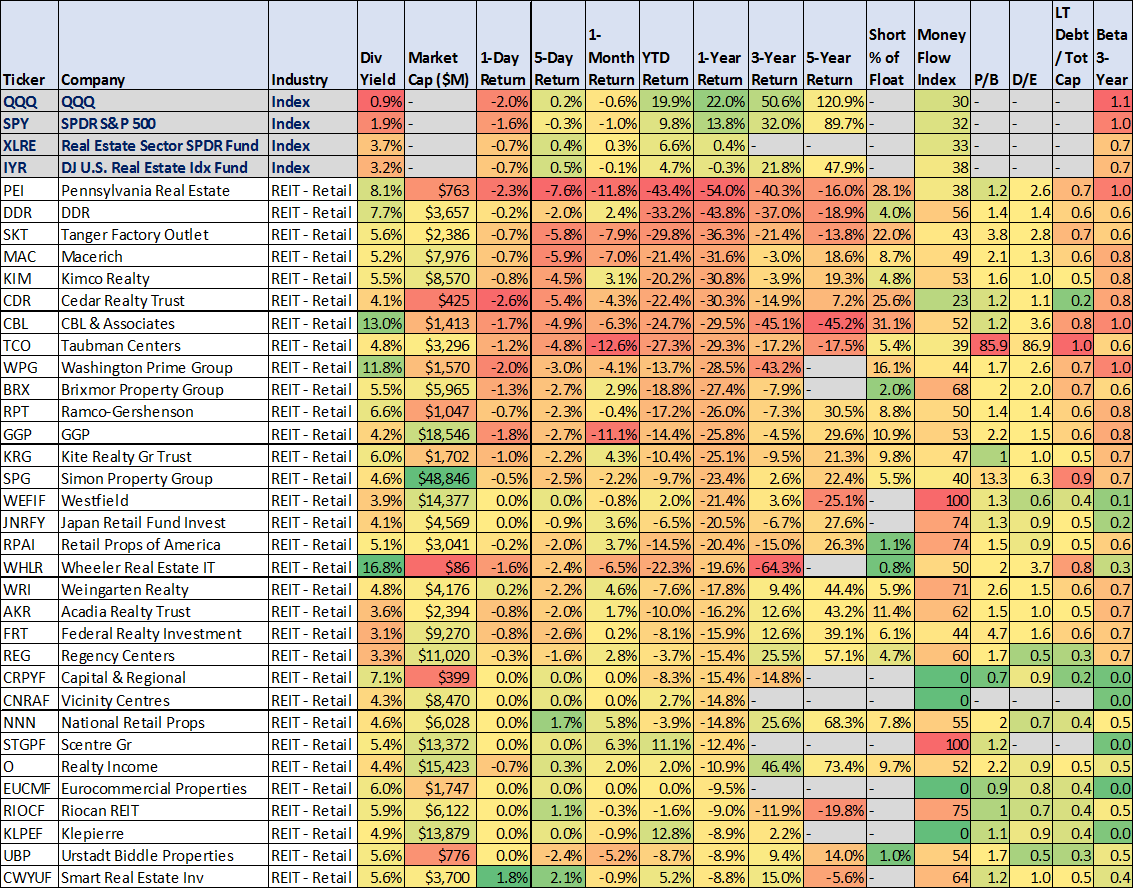The height and width of the screenshot is (889, 1134).
Task: Select 'DJ U.S. Real Estate Idx Fund' cell
Action: (x=163, y=168)
